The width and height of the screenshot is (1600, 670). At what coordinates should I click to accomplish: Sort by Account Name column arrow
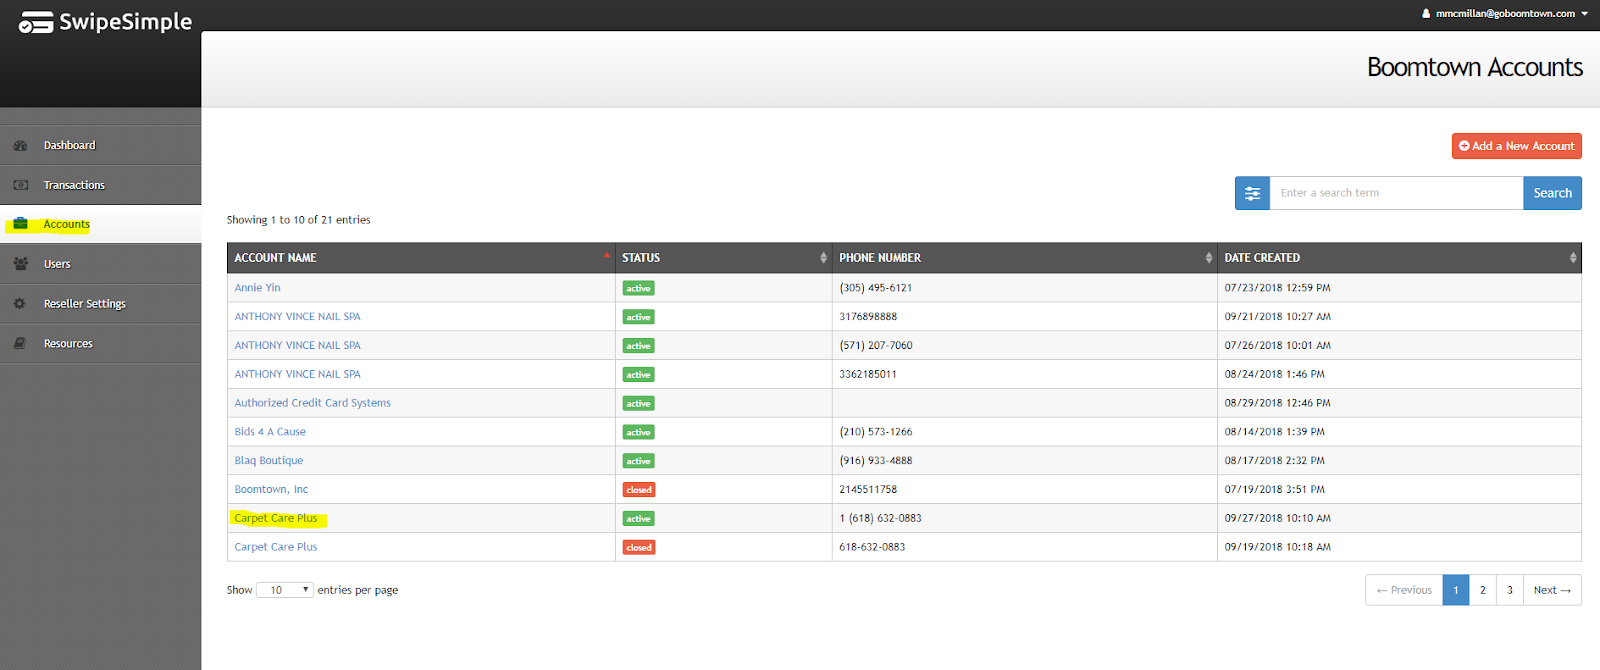[606, 256]
